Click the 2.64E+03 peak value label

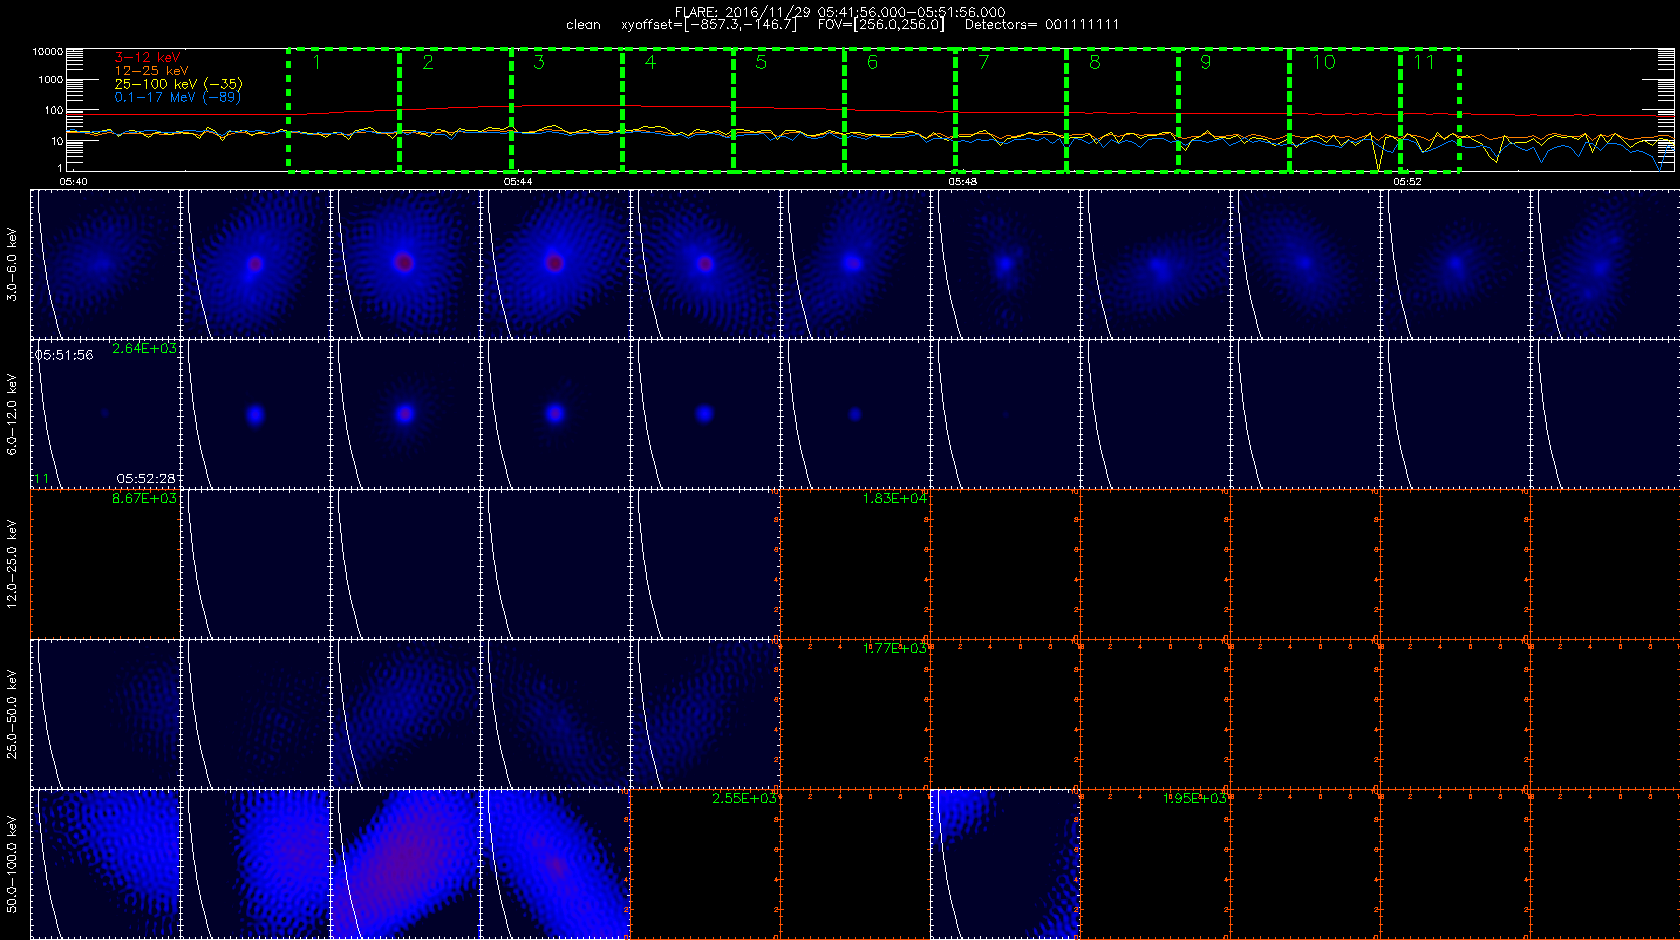(x=144, y=348)
